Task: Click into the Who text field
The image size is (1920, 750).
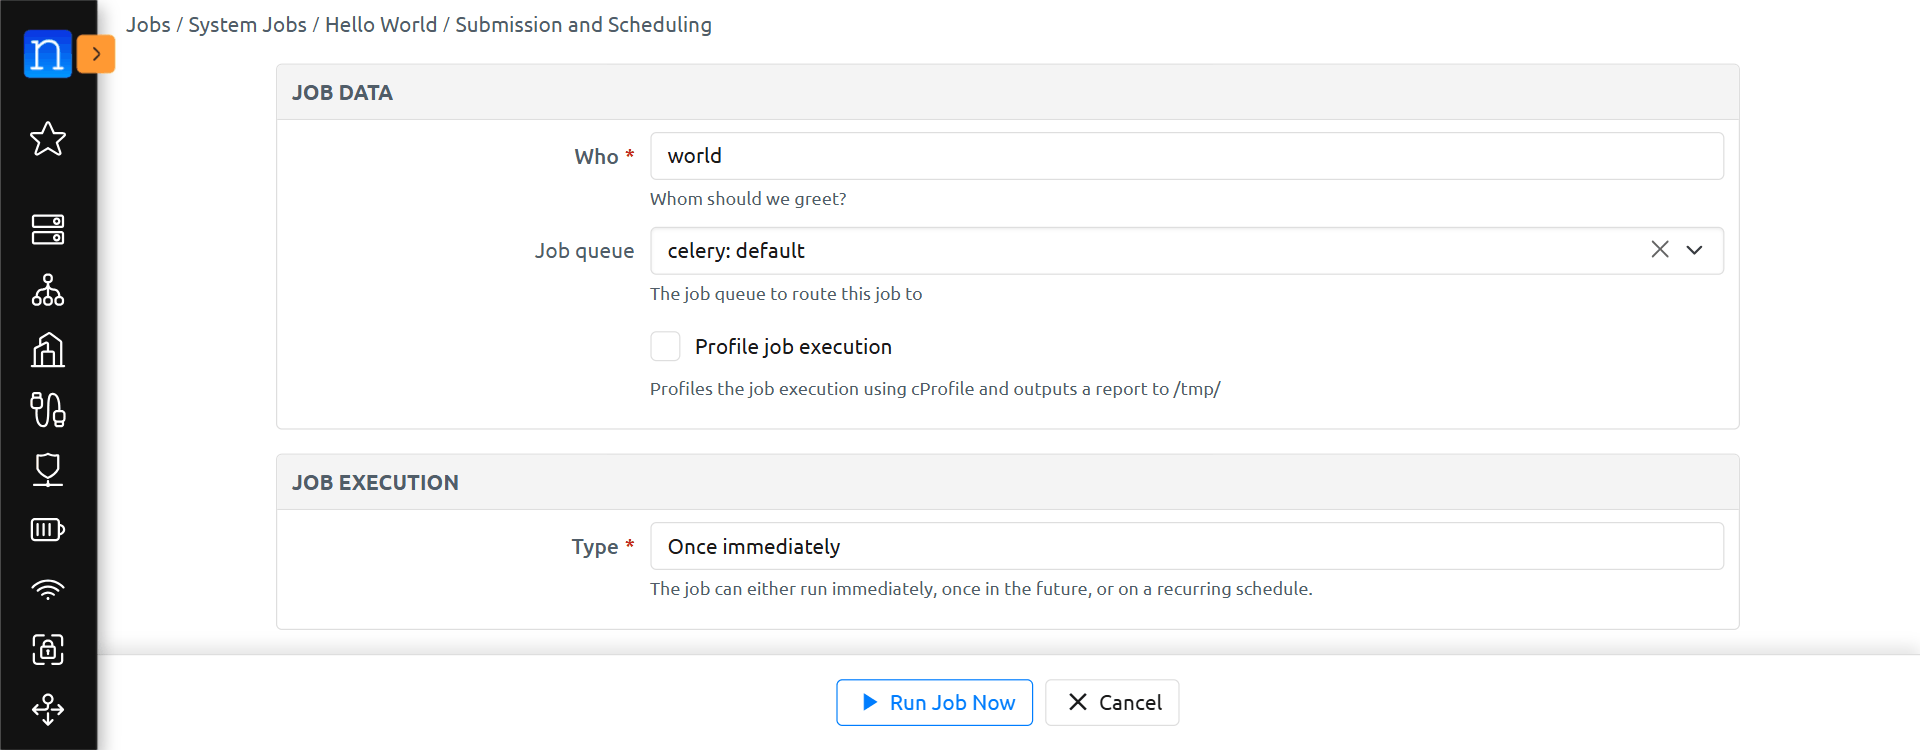Action: (1186, 156)
